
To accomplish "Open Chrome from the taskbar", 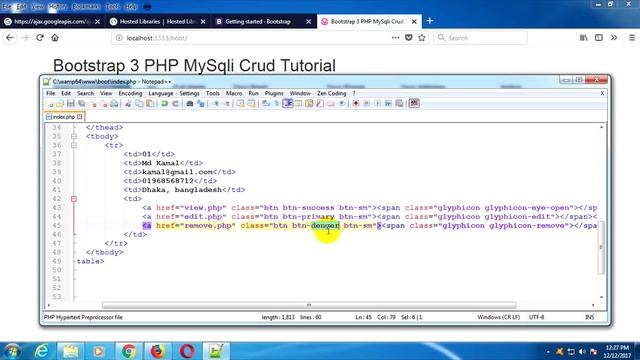I will (x=129, y=351).
